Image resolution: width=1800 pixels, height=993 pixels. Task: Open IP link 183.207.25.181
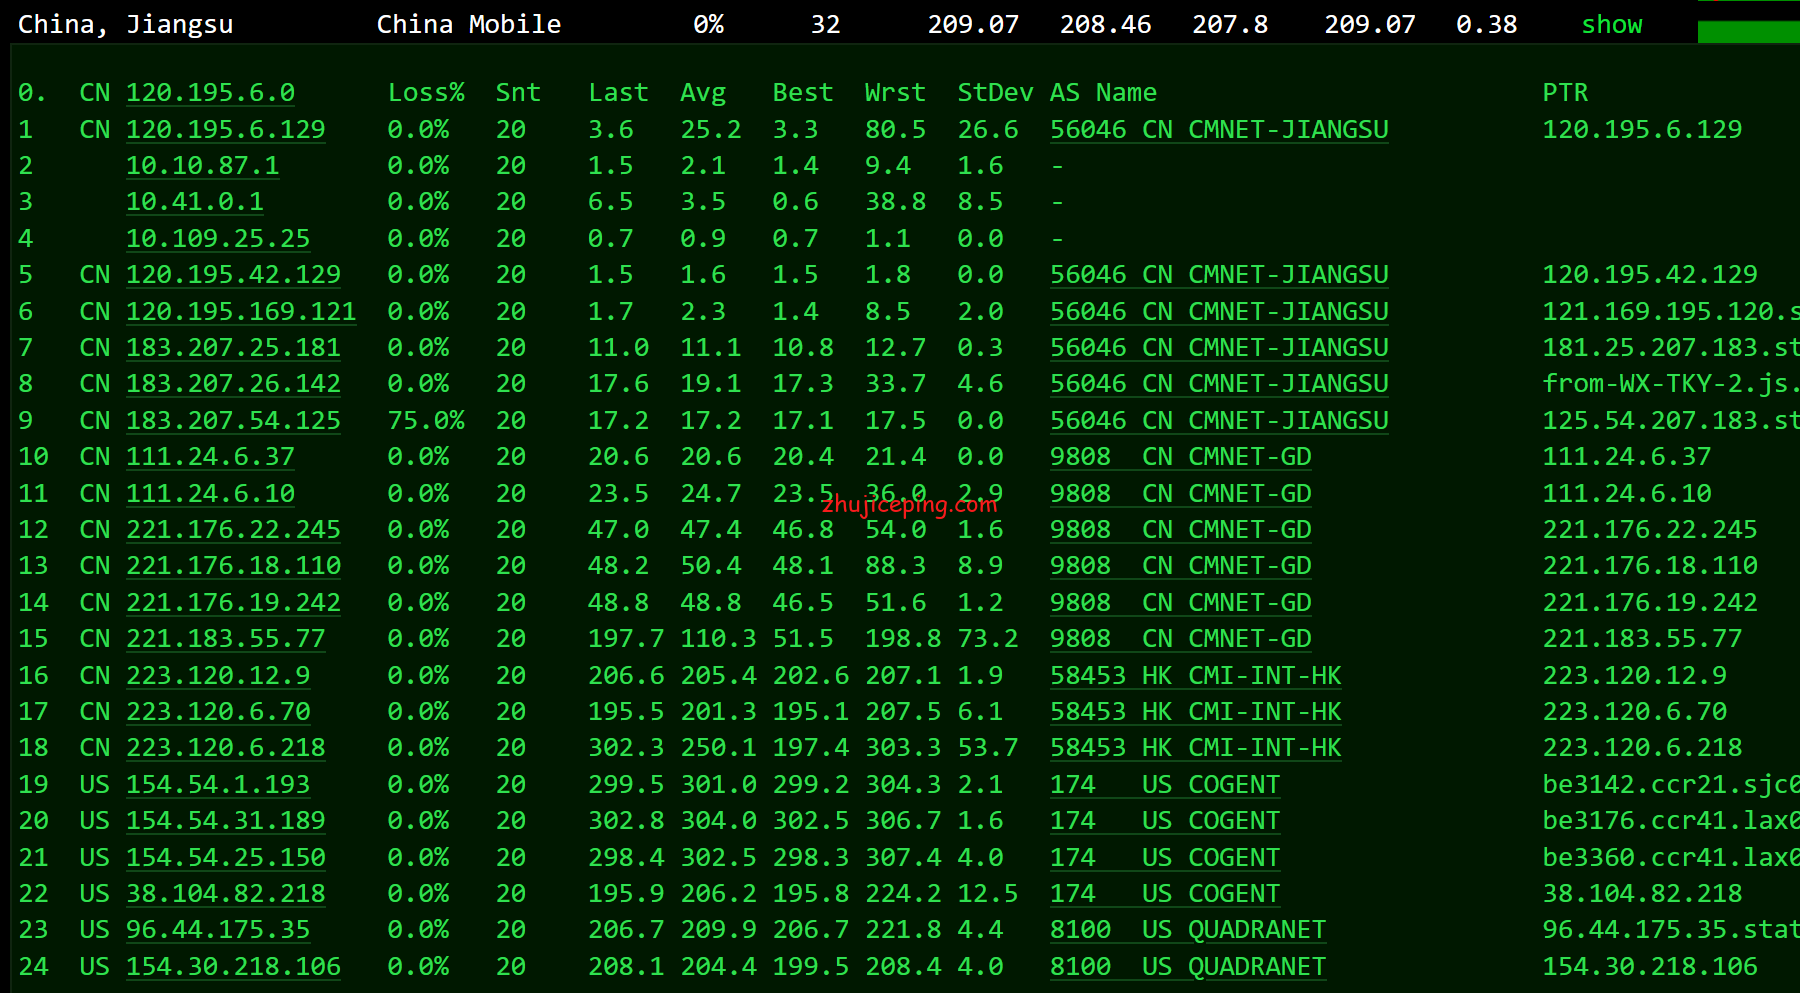(x=233, y=347)
